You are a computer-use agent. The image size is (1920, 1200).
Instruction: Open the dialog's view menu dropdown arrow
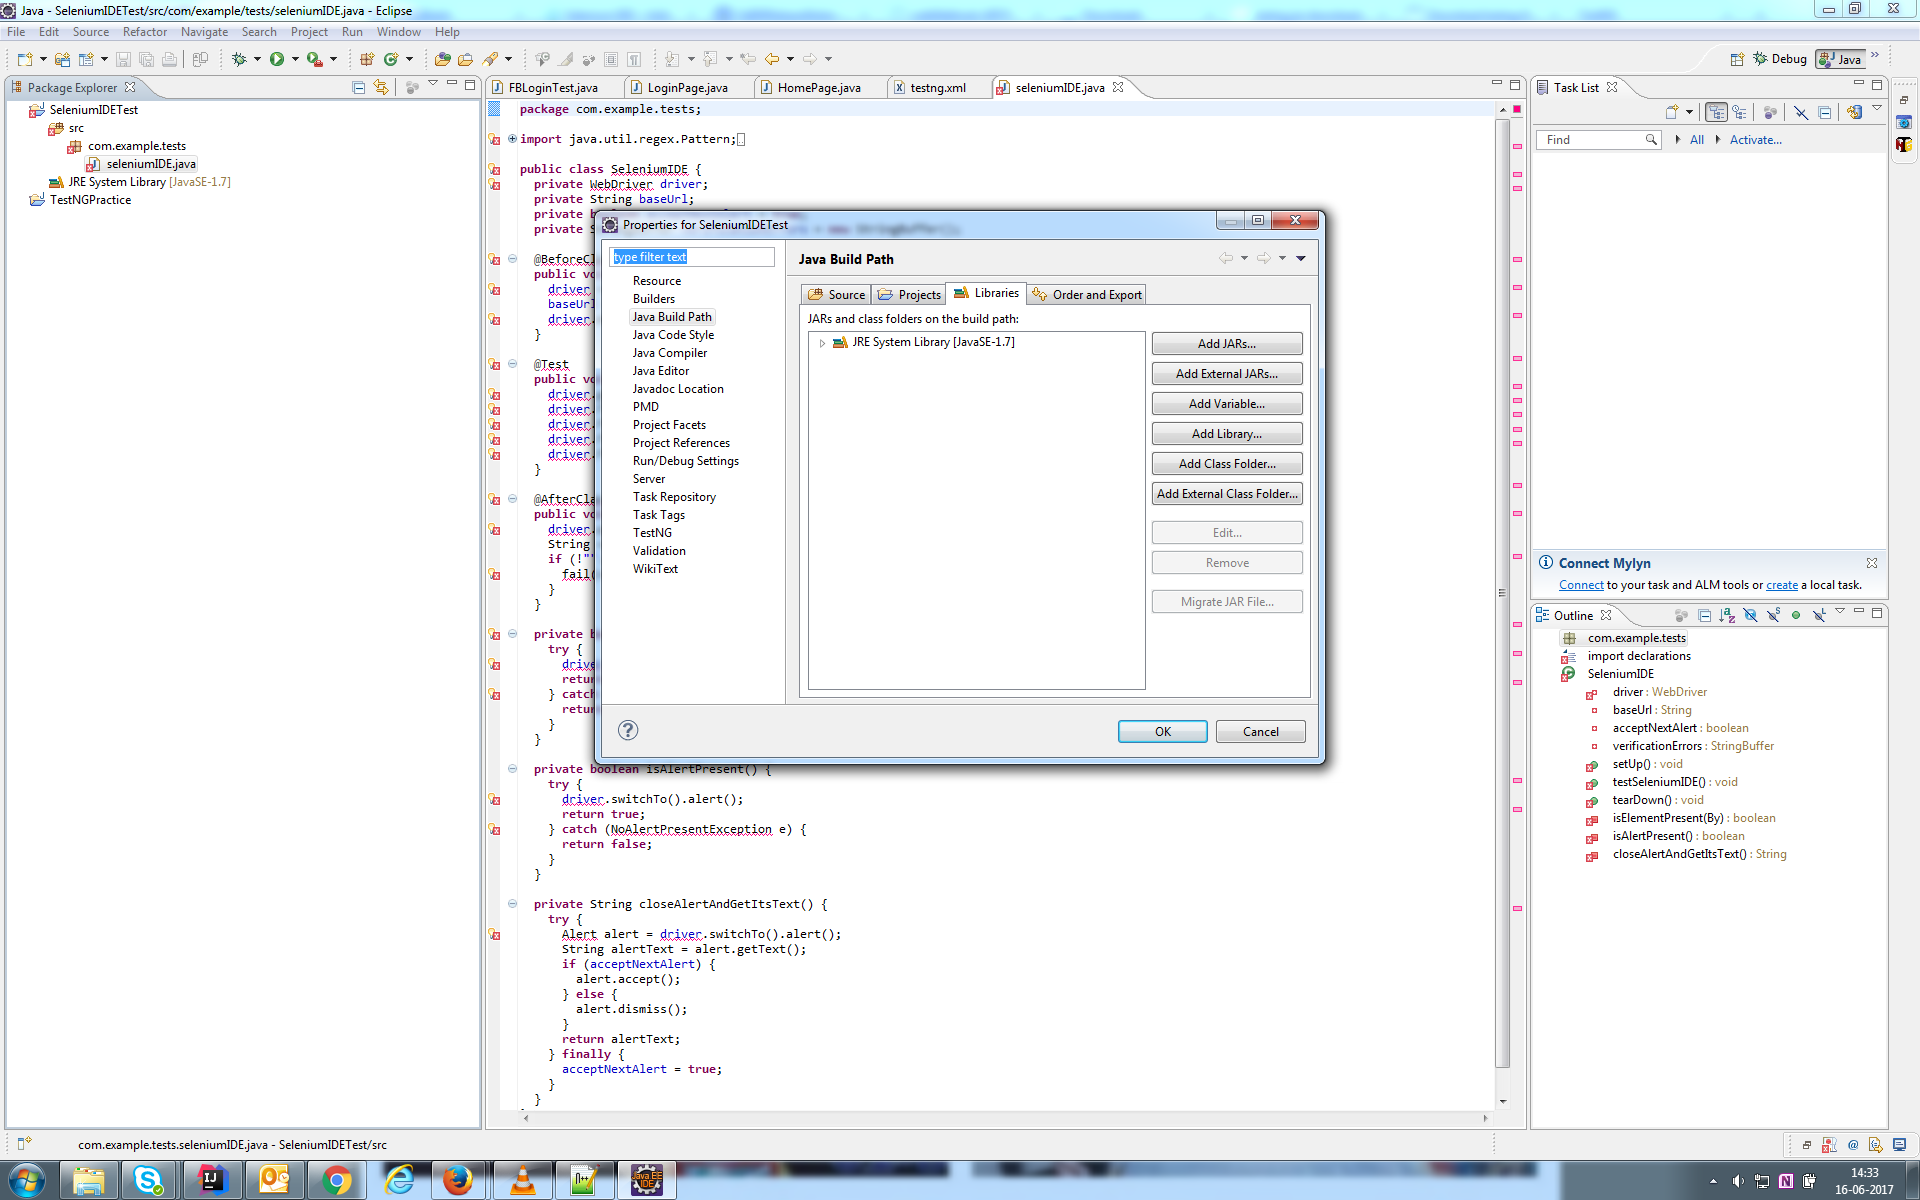click(x=1301, y=258)
